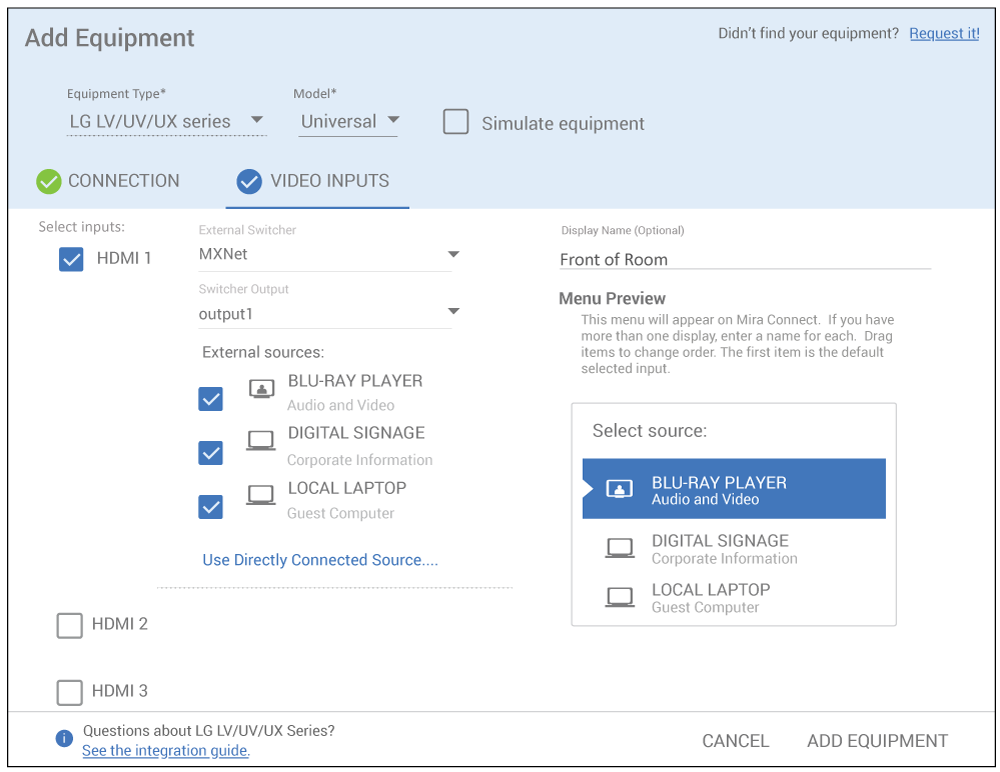This screenshot has height=772, width=1000.
Task: Enable the Simulate equipment checkbox
Action: click(x=456, y=122)
